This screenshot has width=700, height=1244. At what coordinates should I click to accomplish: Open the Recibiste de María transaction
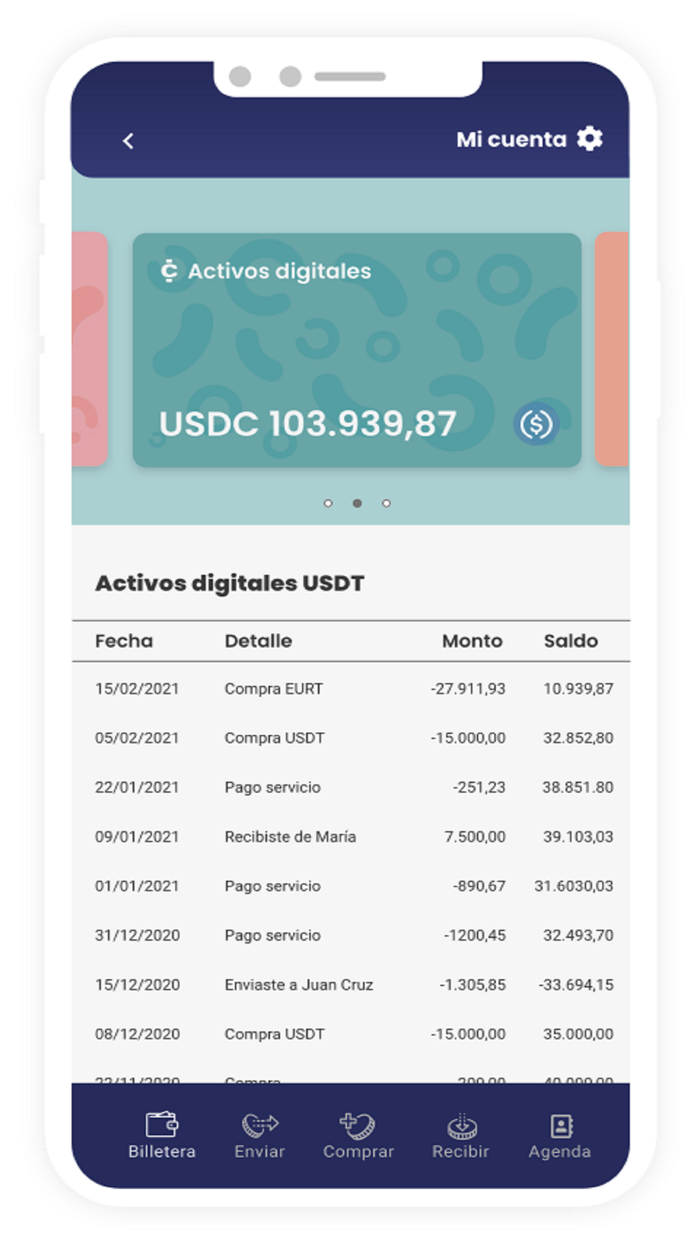[x=350, y=837]
